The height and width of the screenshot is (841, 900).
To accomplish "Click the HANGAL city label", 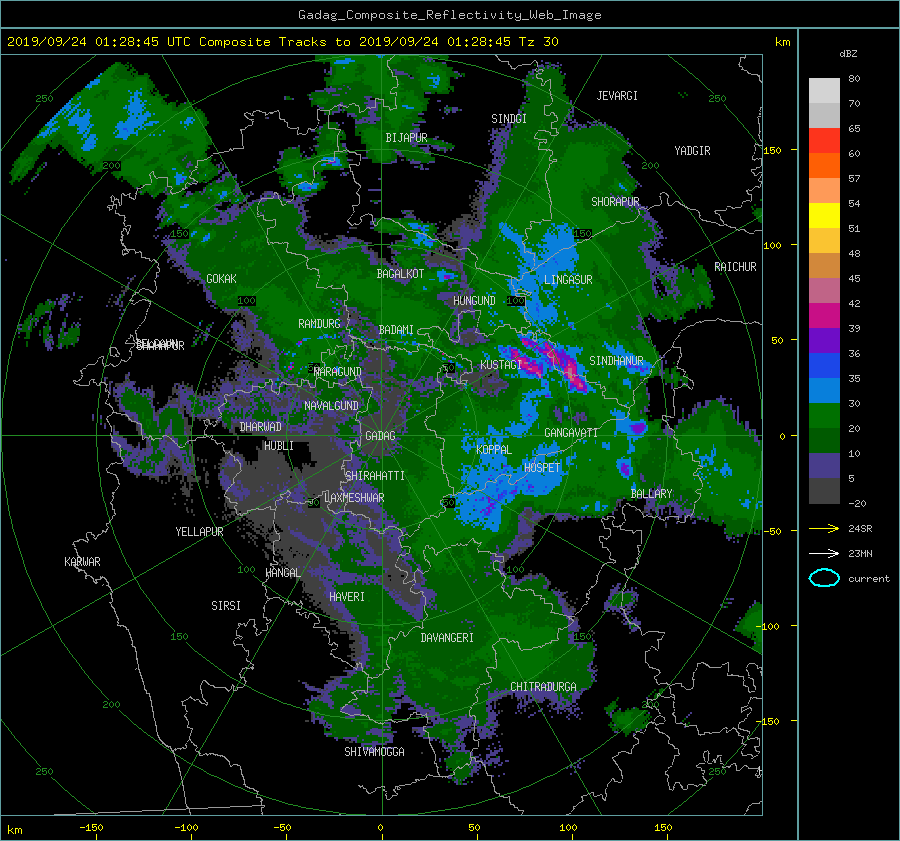I will click(x=283, y=573).
